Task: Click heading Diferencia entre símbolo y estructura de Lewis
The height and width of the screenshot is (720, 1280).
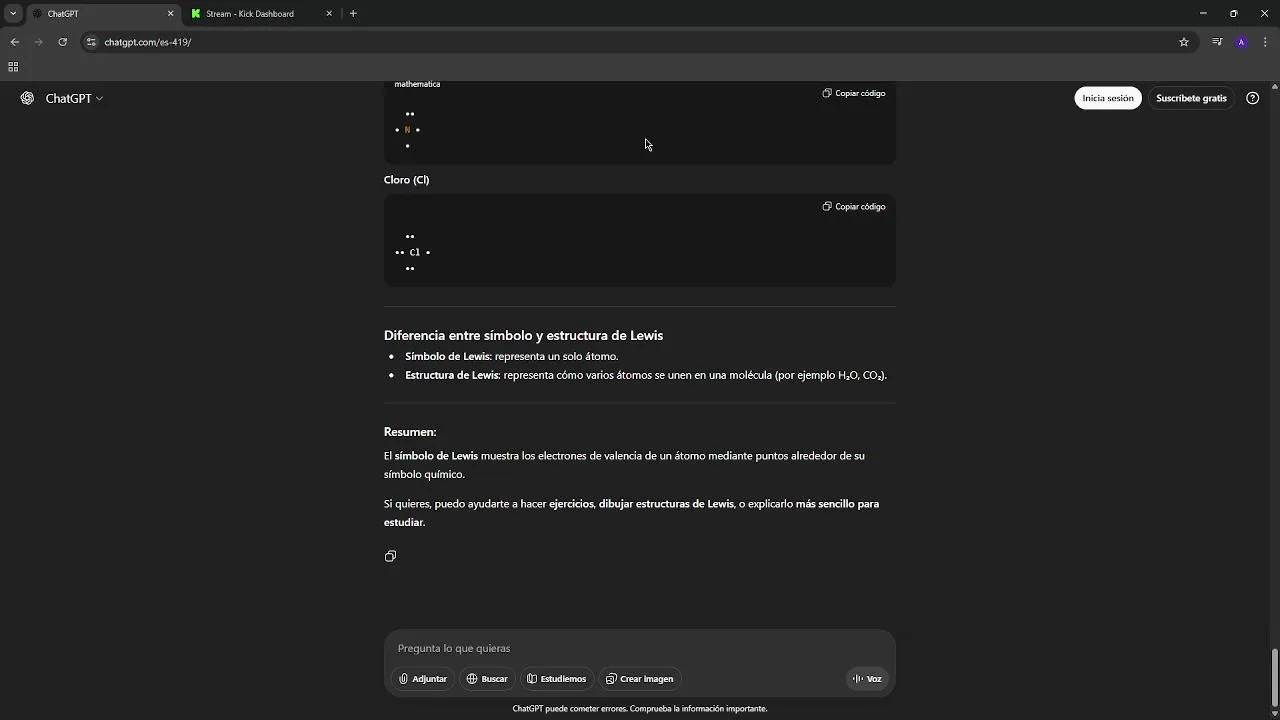Action: pos(523,335)
